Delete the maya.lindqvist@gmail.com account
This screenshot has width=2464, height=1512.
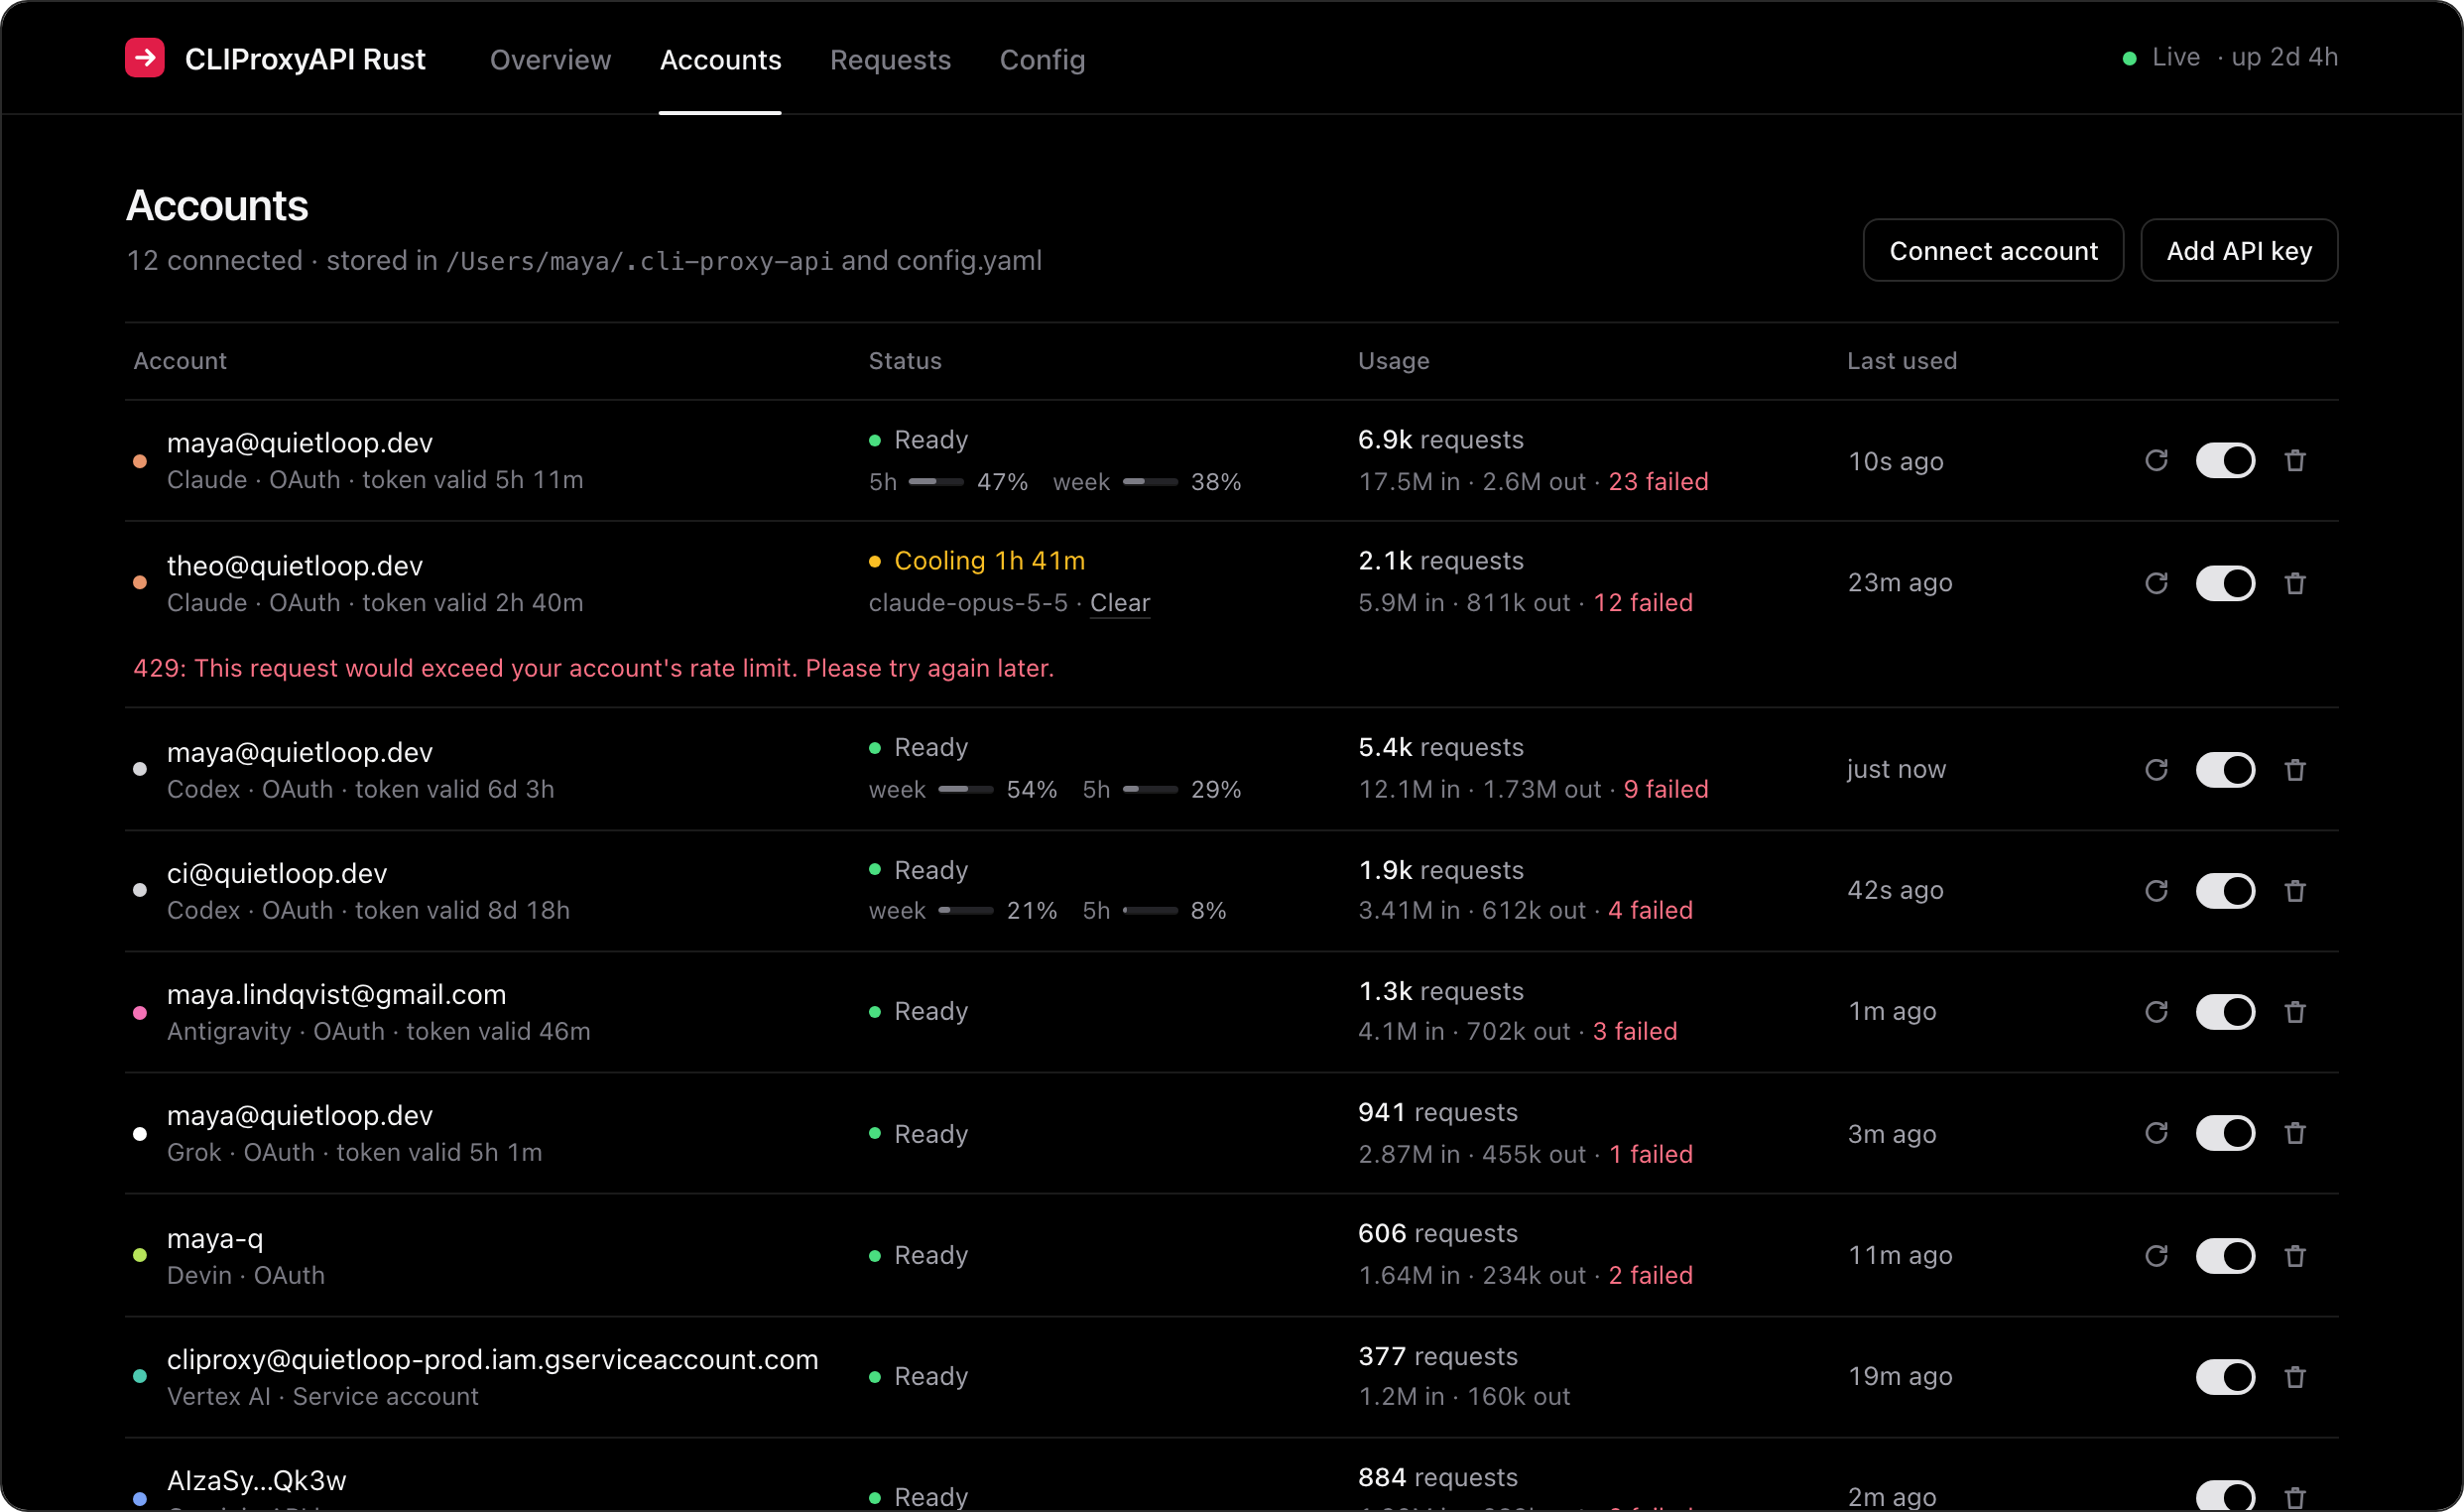(2295, 1011)
